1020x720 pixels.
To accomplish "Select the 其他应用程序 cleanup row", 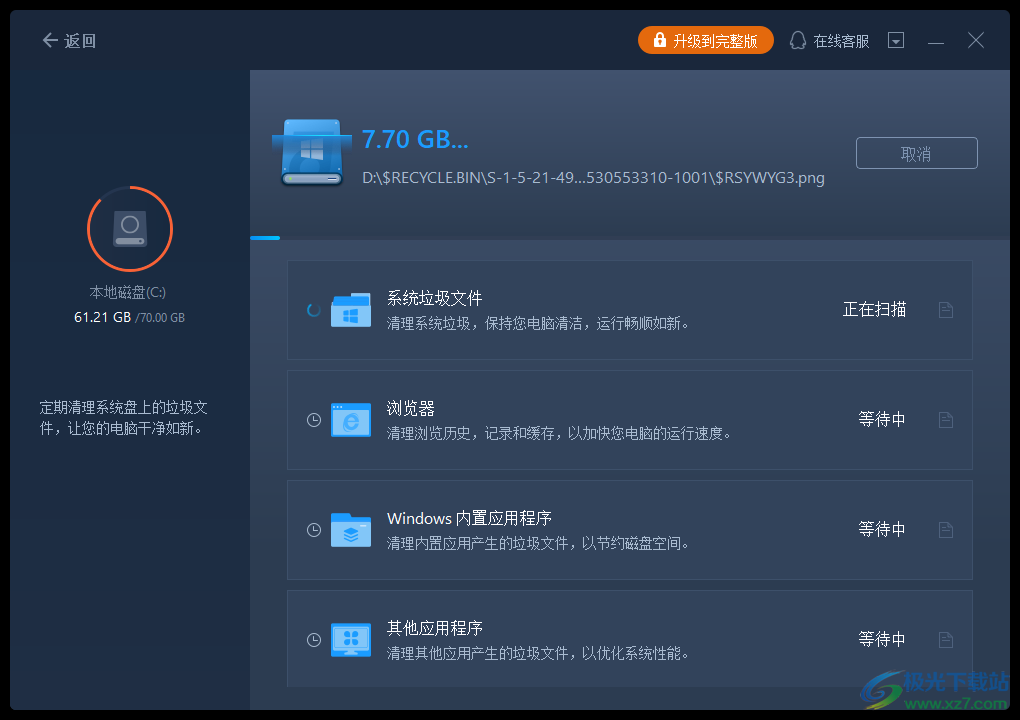I will [x=630, y=639].
